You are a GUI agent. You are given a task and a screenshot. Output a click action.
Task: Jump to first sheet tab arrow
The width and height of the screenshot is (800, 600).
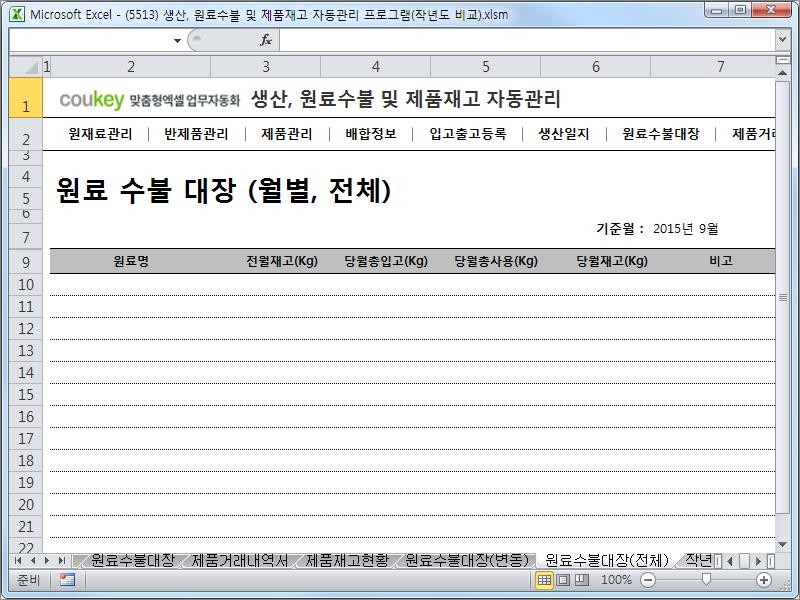18,561
